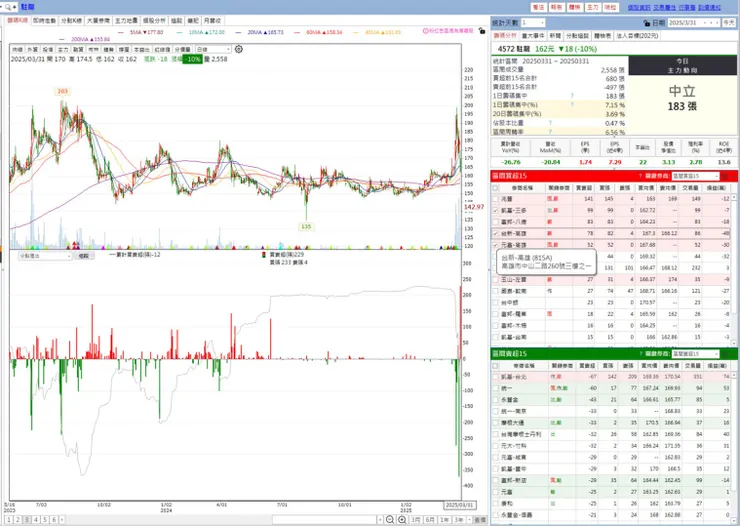The height and width of the screenshot is (526, 740).
Task: Click help question mark beside 佔股本比重
Action: pos(550,123)
